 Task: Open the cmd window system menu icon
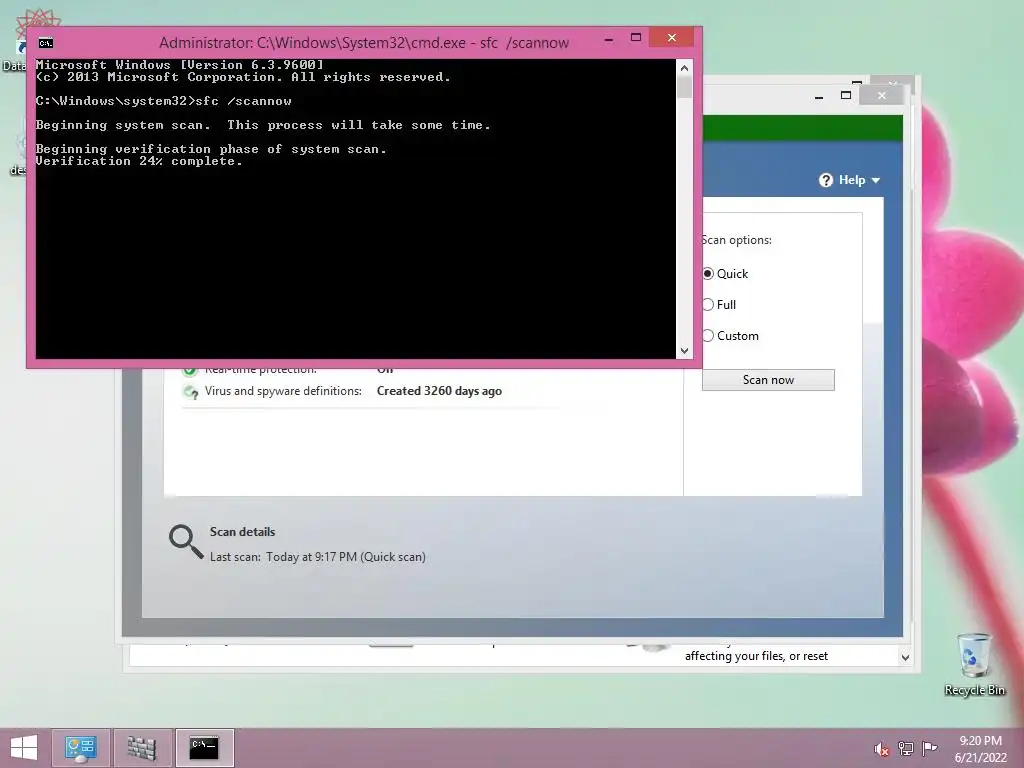pos(46,43)
